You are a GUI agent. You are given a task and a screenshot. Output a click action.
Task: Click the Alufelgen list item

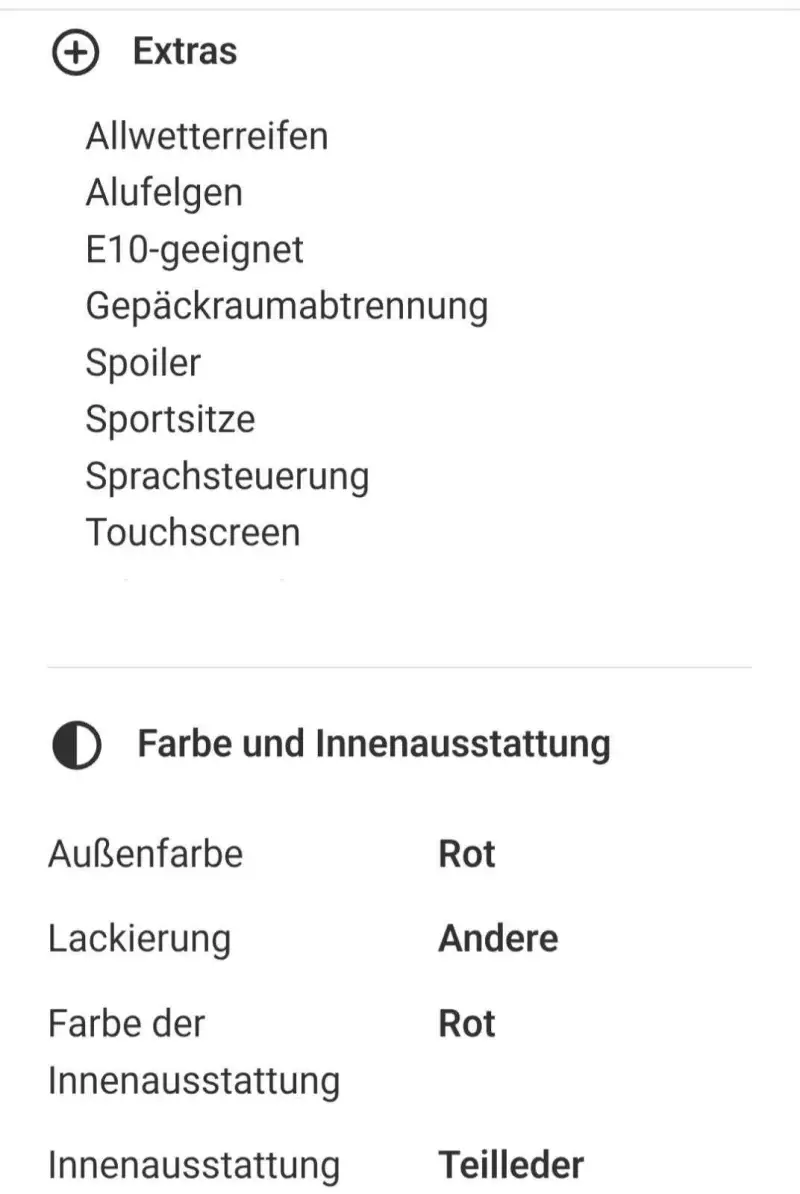click(x=164, y=193)
